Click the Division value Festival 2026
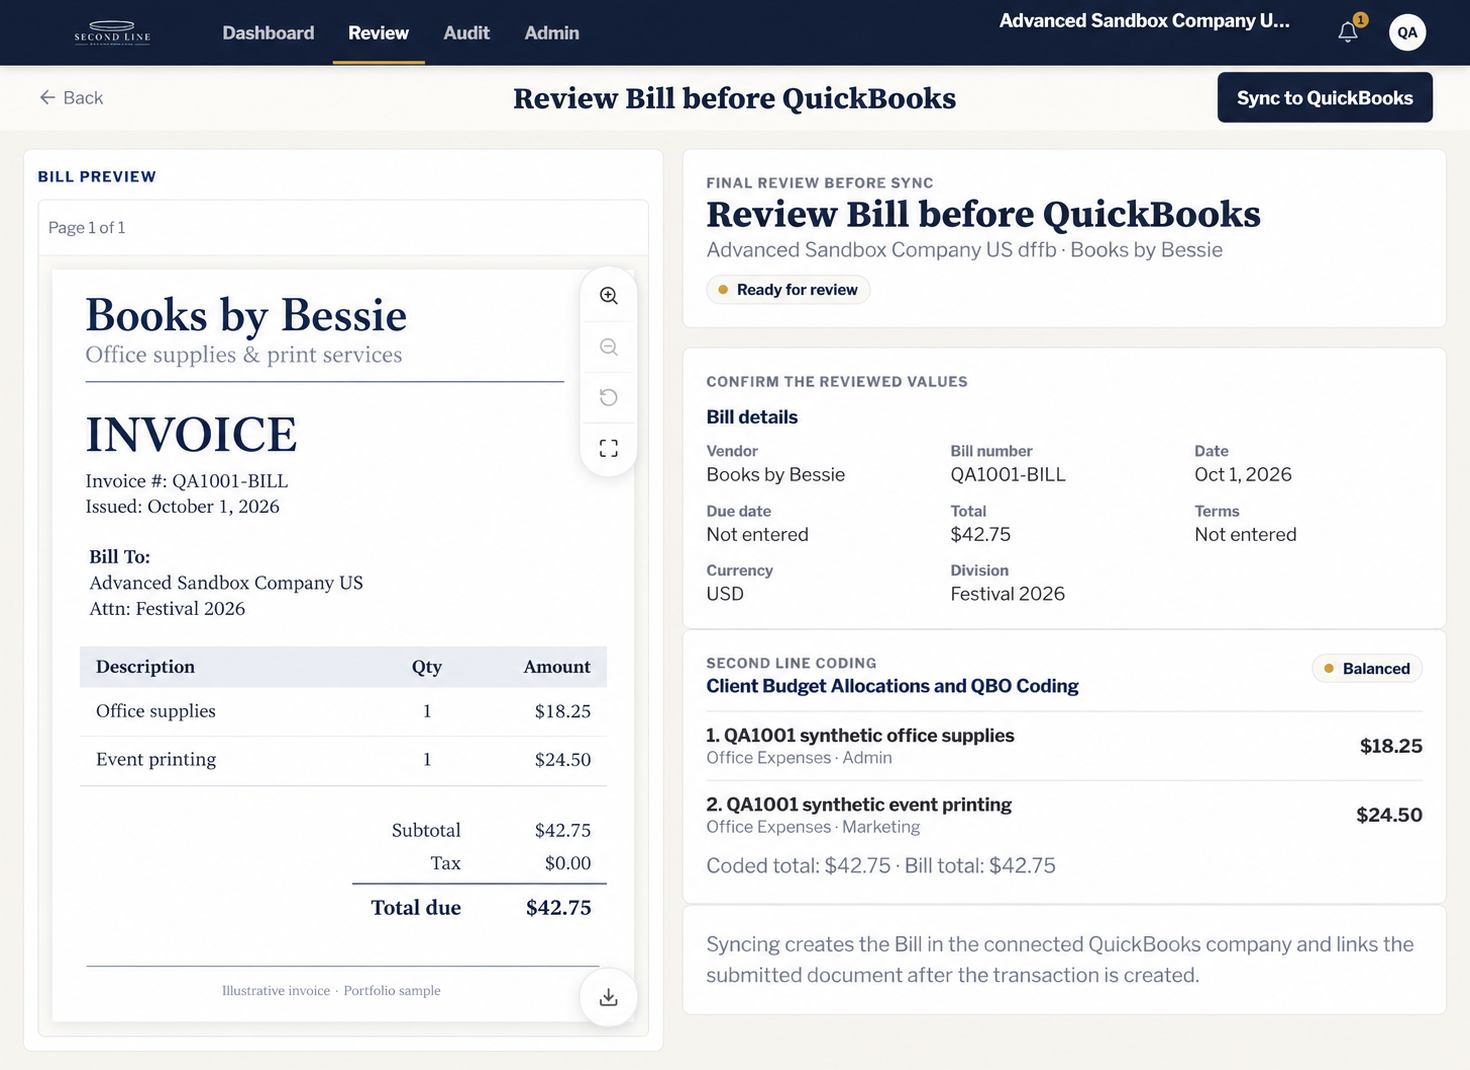Viewport: 1470px width, 1070px height. (1007, 594)
